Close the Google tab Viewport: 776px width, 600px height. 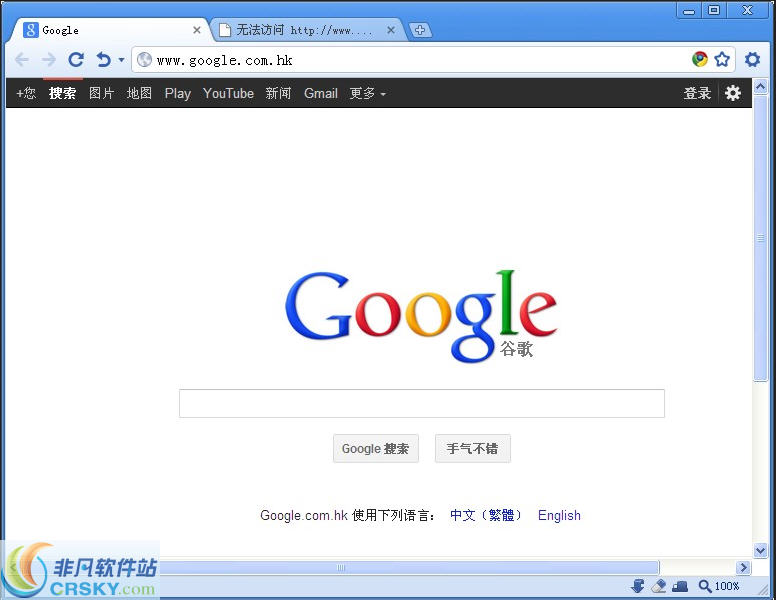point(196,30)
